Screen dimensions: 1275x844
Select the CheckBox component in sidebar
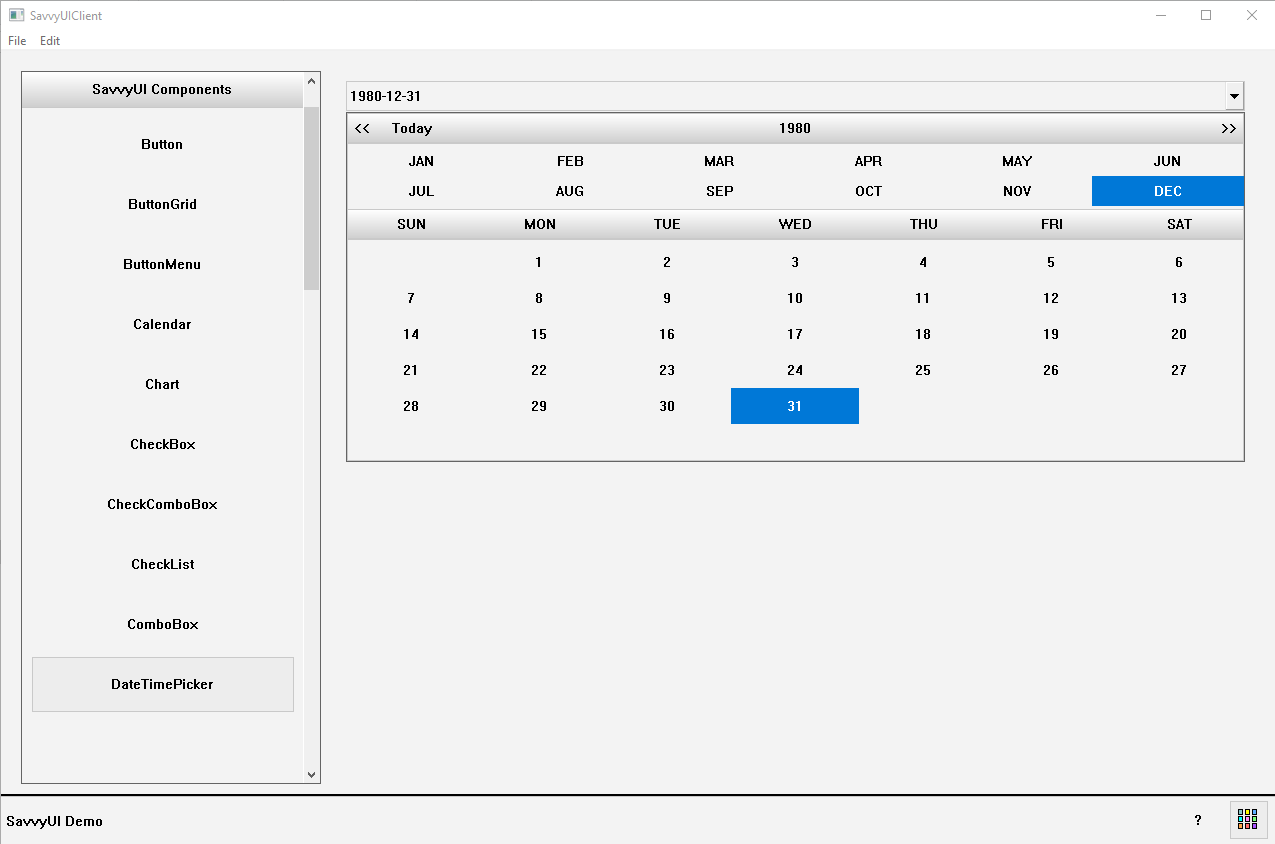point(162,444)
